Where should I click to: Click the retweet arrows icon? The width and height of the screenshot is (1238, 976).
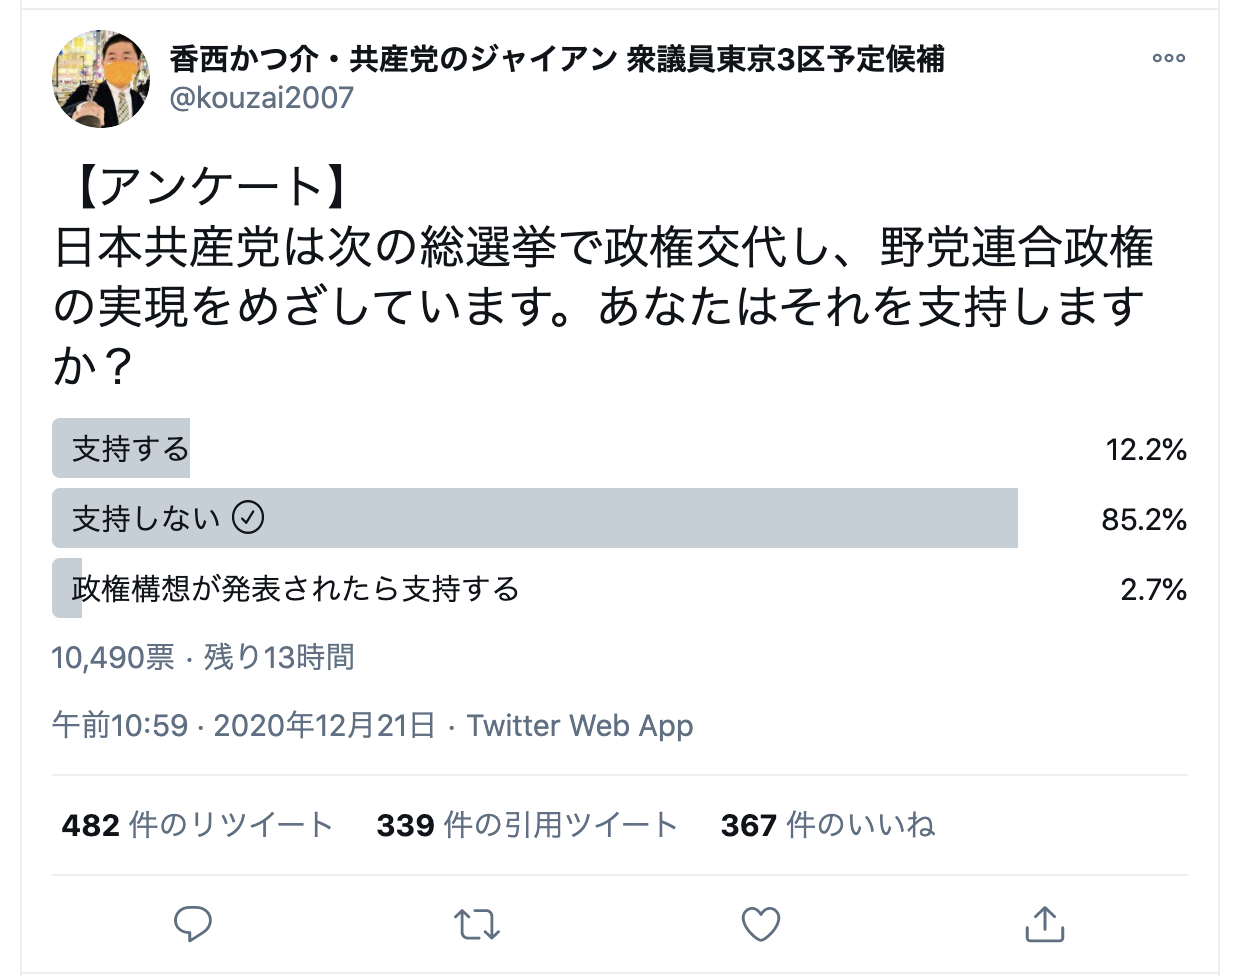pyautogui.click(x=476, y=924)
